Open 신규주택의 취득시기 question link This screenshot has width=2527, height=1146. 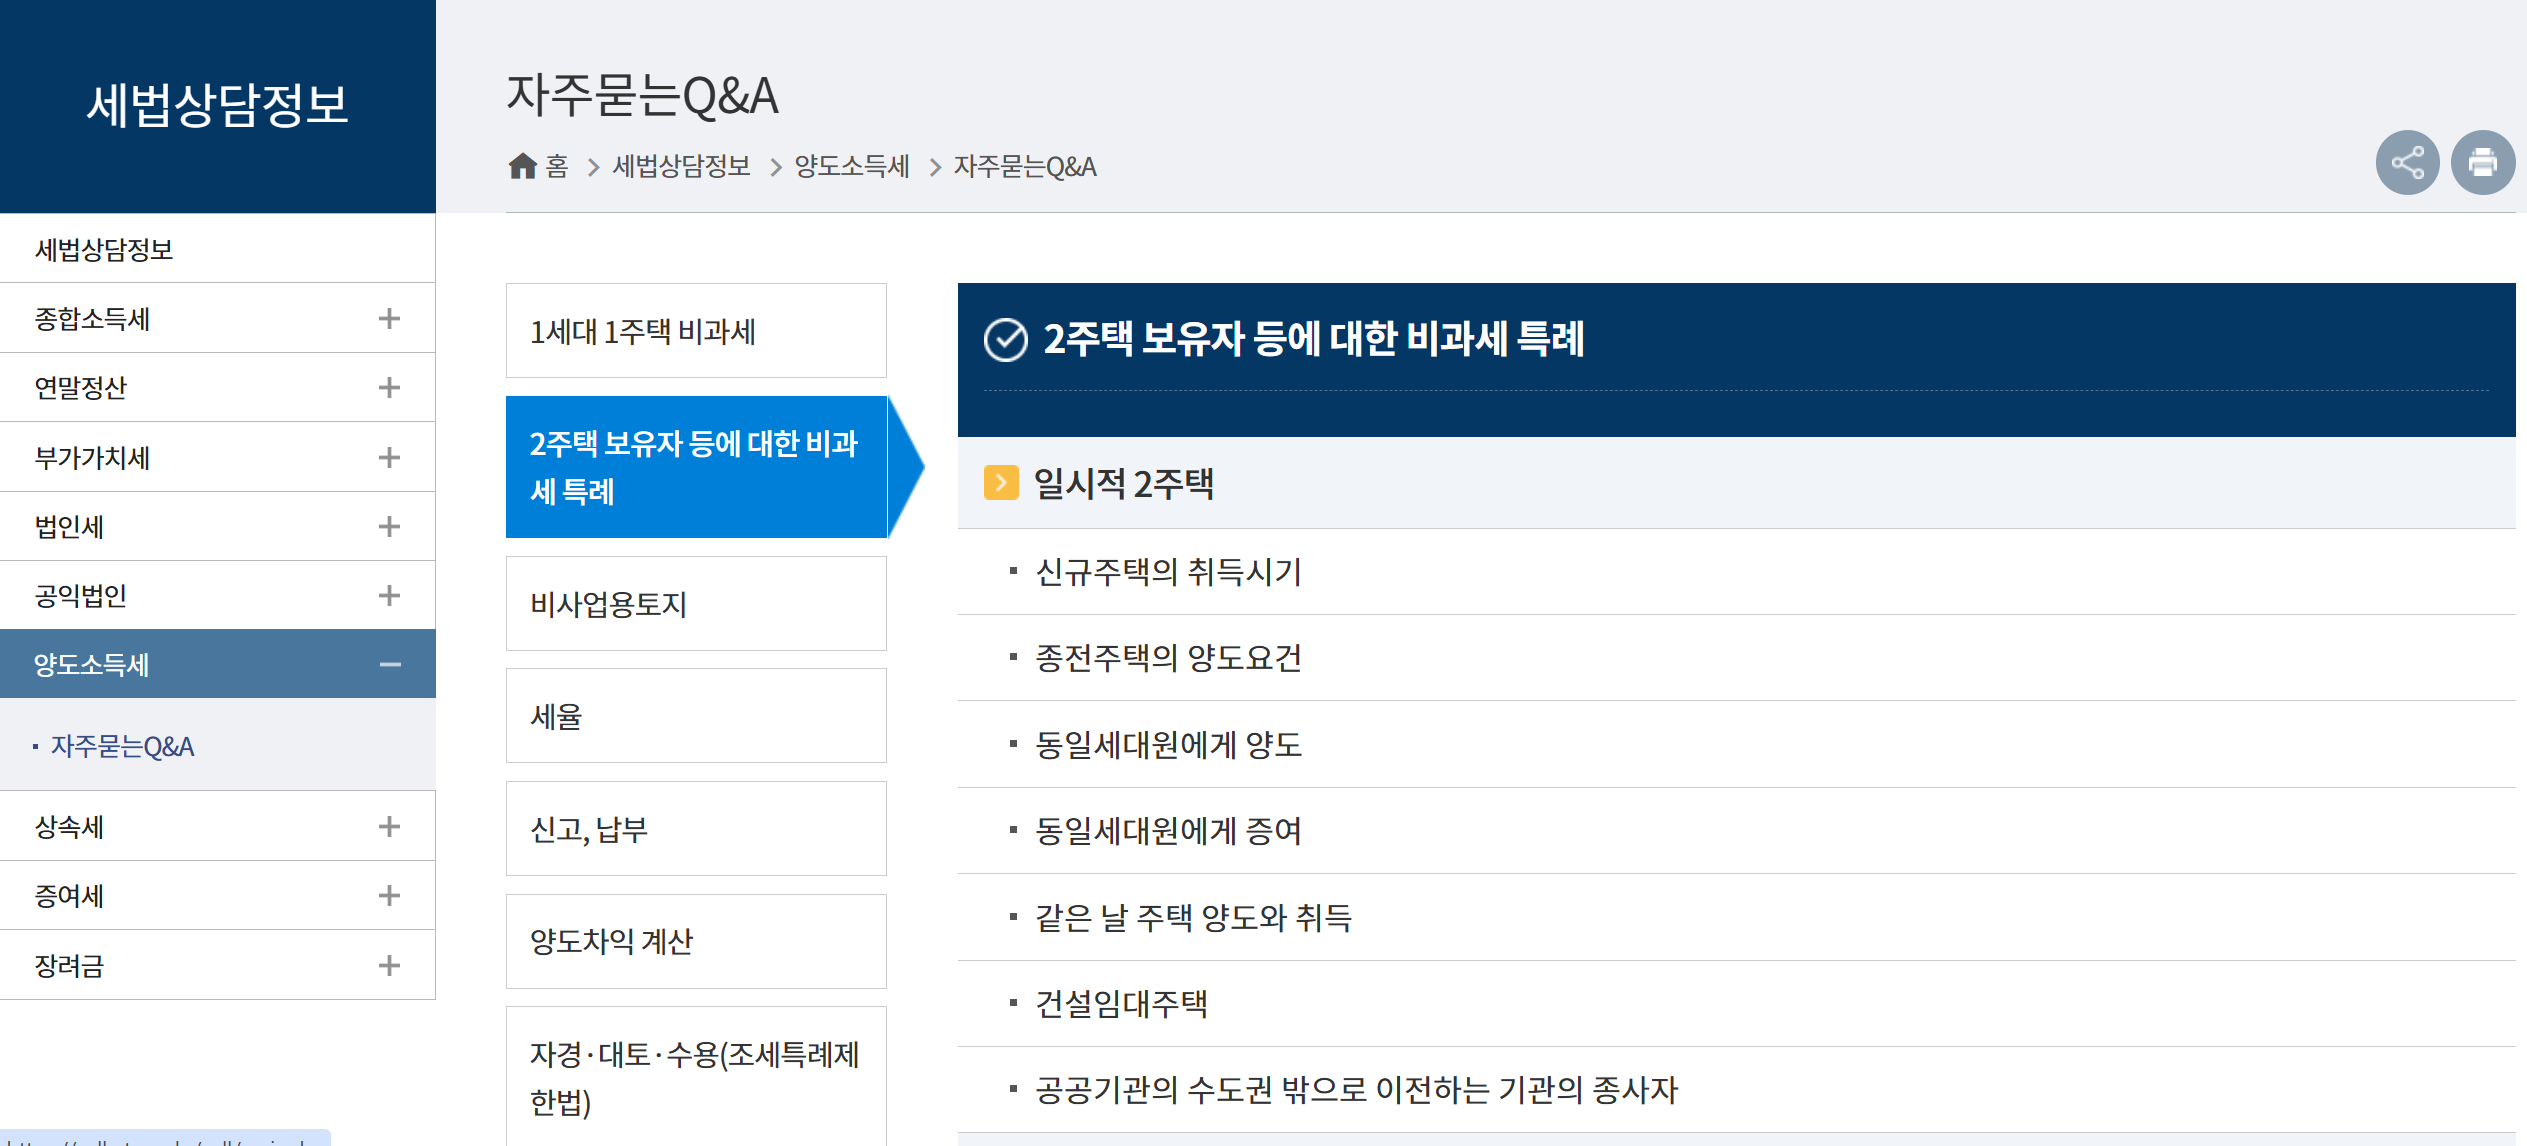pos(1167,572)
